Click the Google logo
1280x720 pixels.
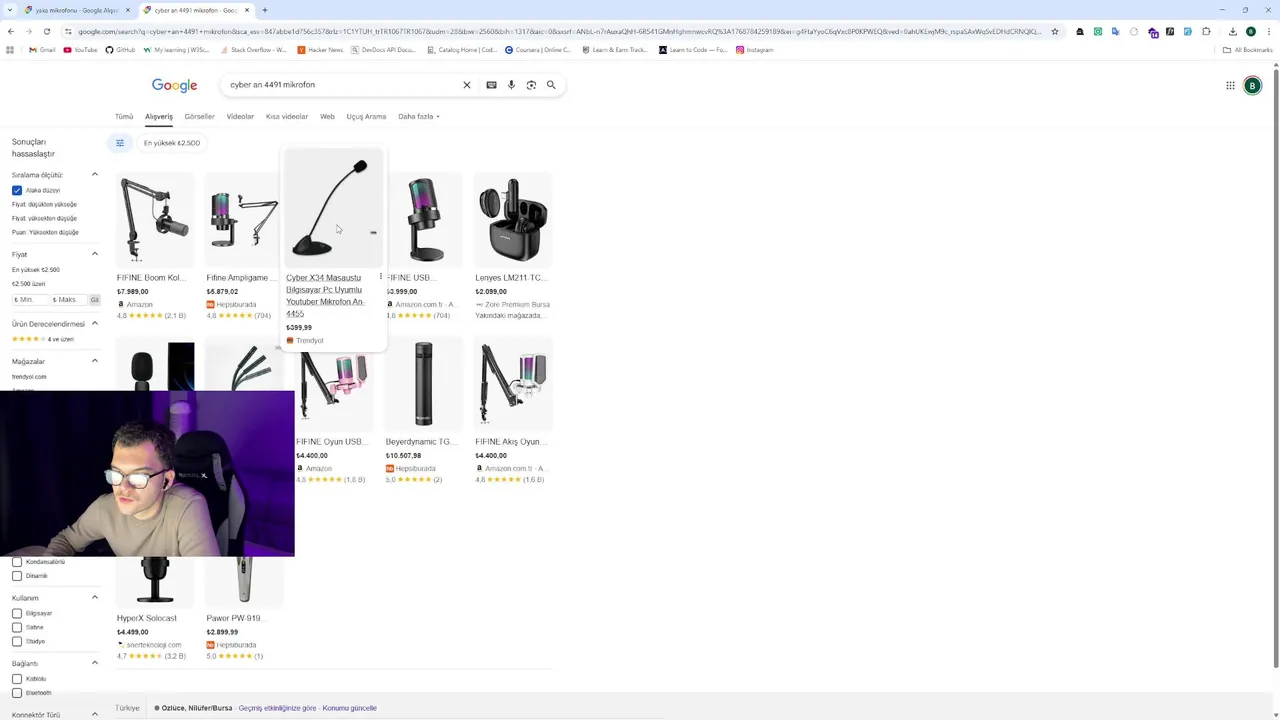pyautogui.click(x=174, y=85)
